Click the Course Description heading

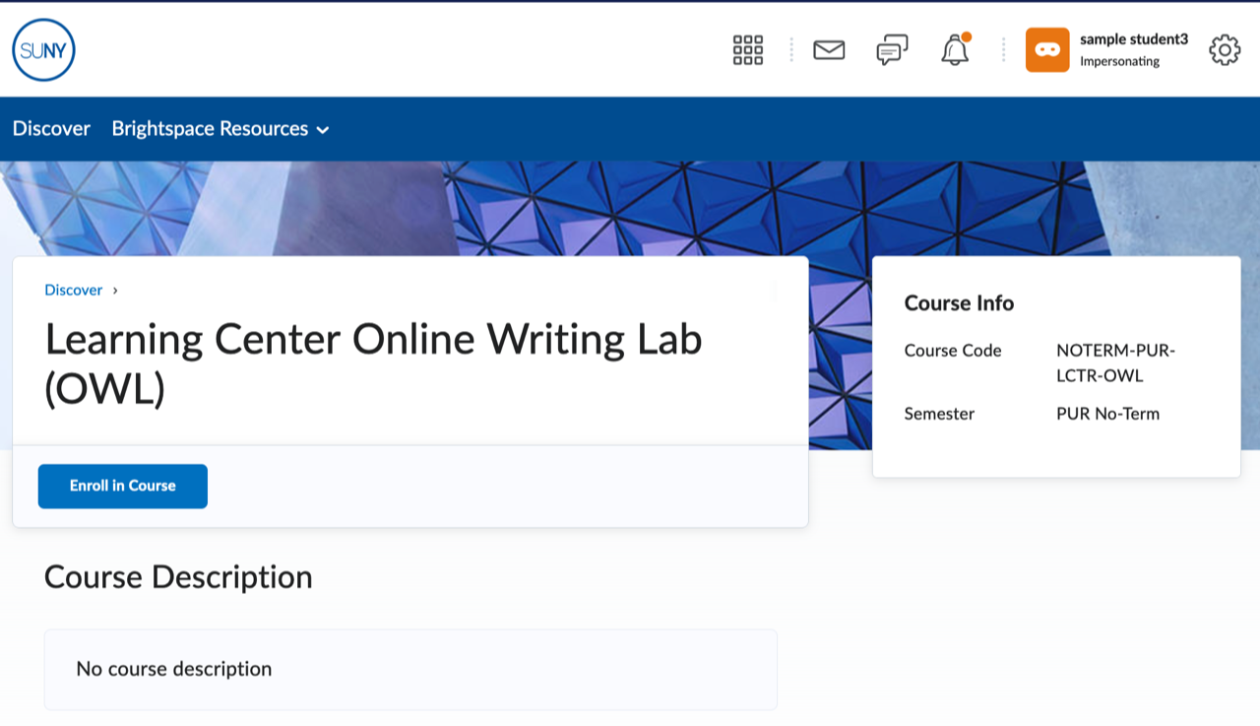pyautogui.click(x=177, y=577)
